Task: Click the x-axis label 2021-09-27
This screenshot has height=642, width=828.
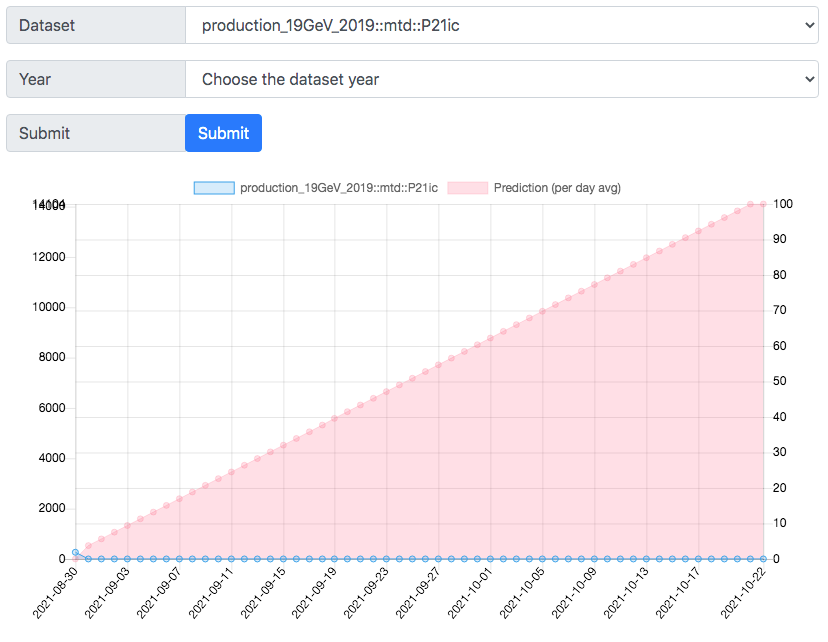Action: click(x=418, y=593)
